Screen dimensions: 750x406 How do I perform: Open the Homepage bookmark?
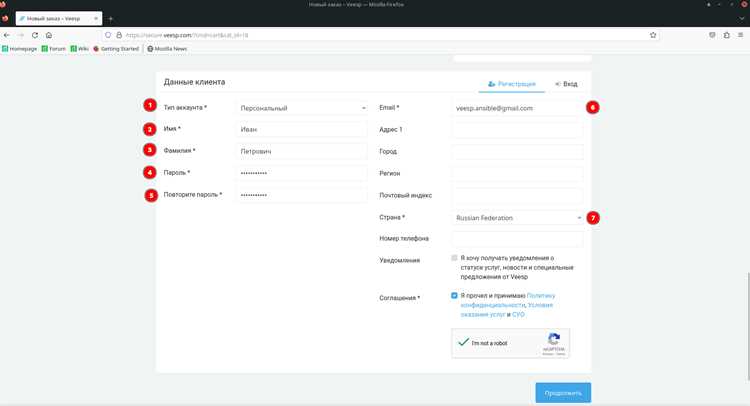[x=20, y=49]
